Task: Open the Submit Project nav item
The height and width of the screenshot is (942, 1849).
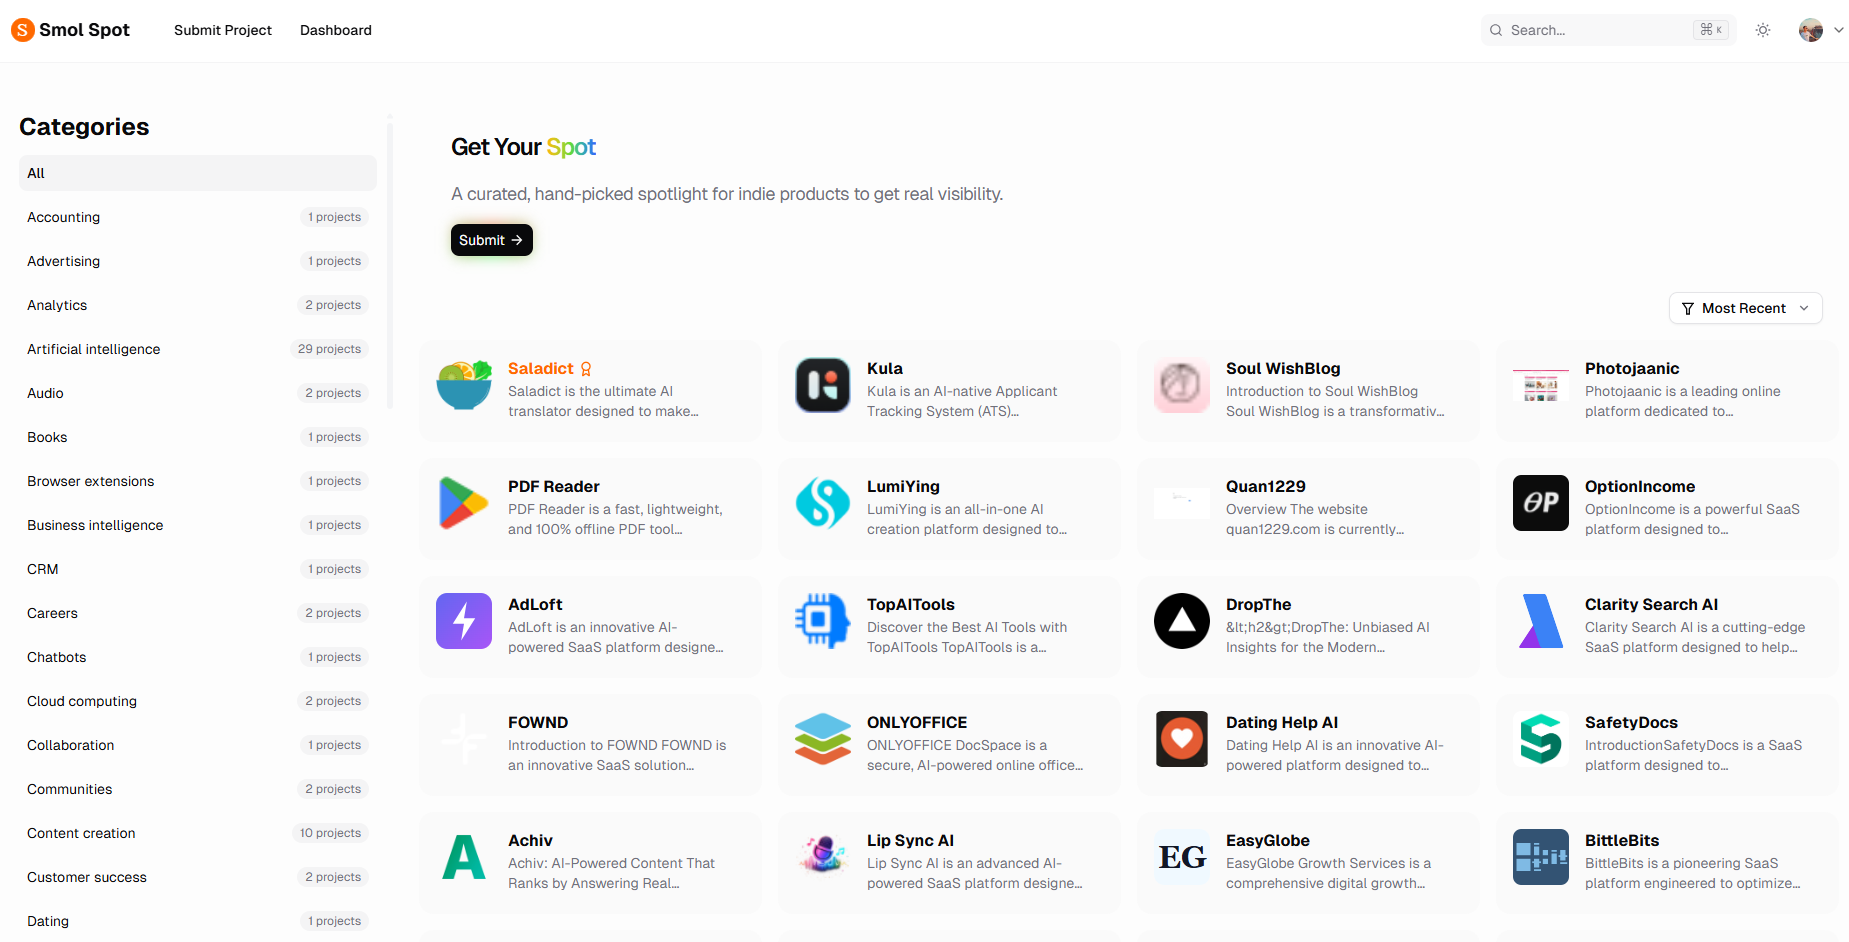Action: point(223,30)
